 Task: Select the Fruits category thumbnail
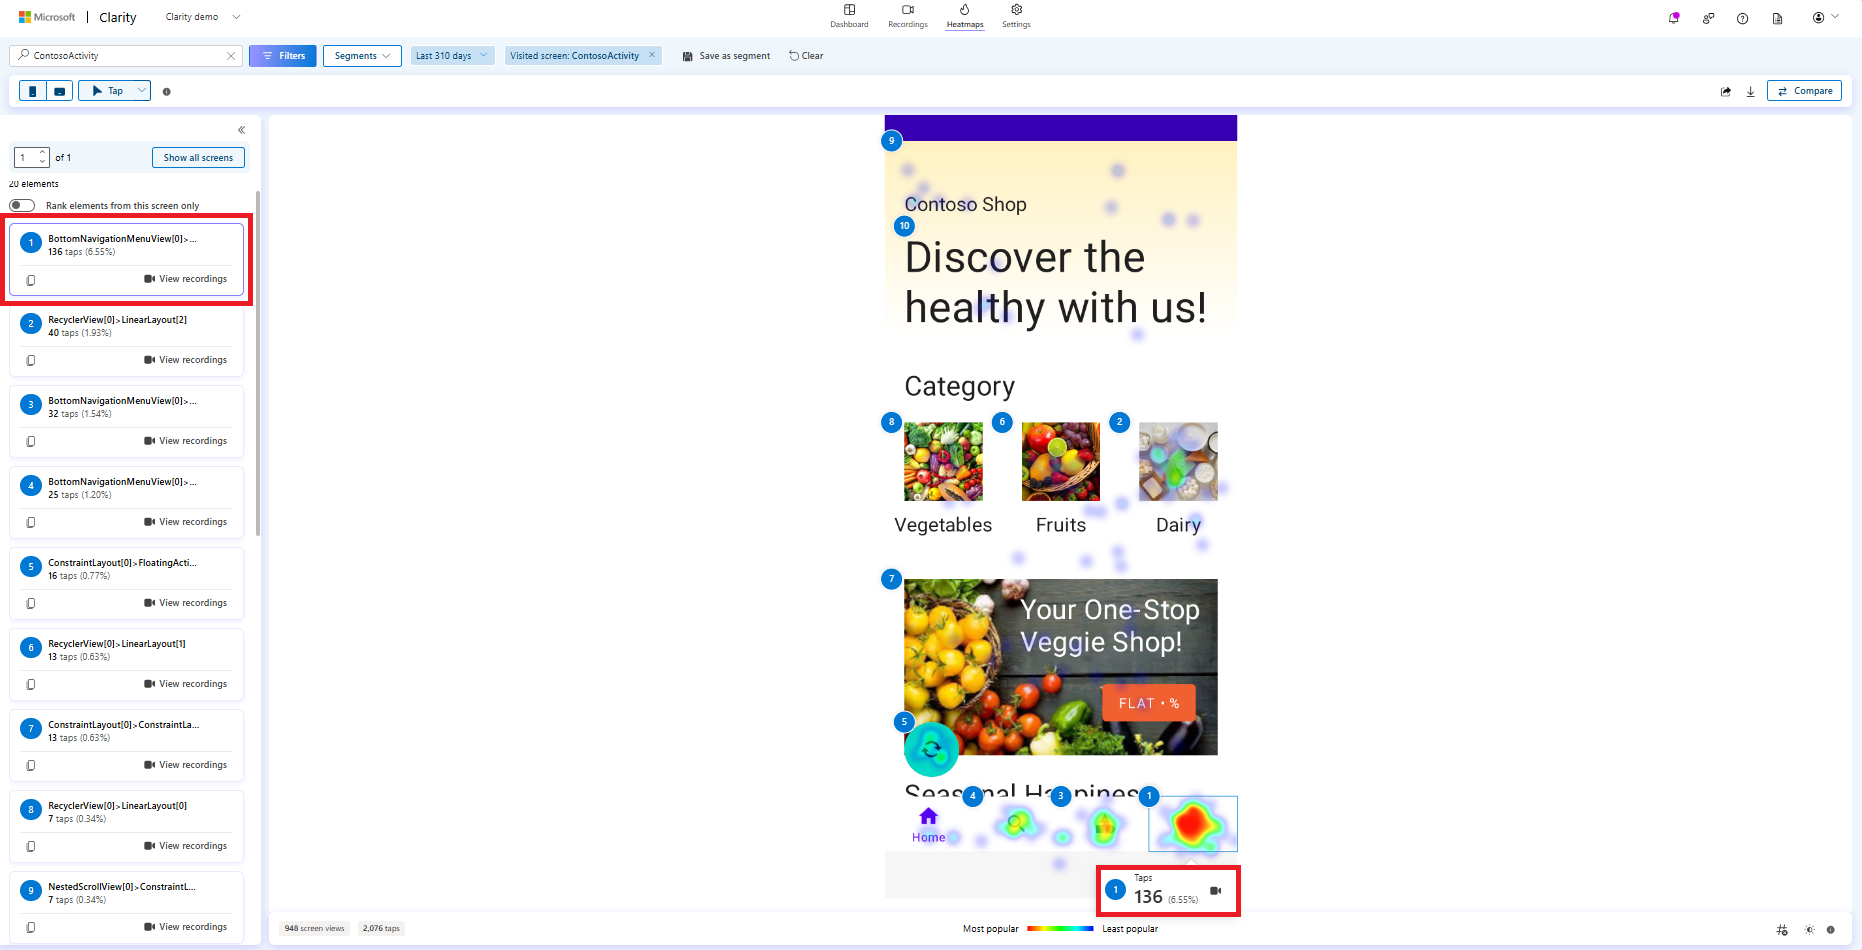pyautogui.click(x=1061, y=461)
